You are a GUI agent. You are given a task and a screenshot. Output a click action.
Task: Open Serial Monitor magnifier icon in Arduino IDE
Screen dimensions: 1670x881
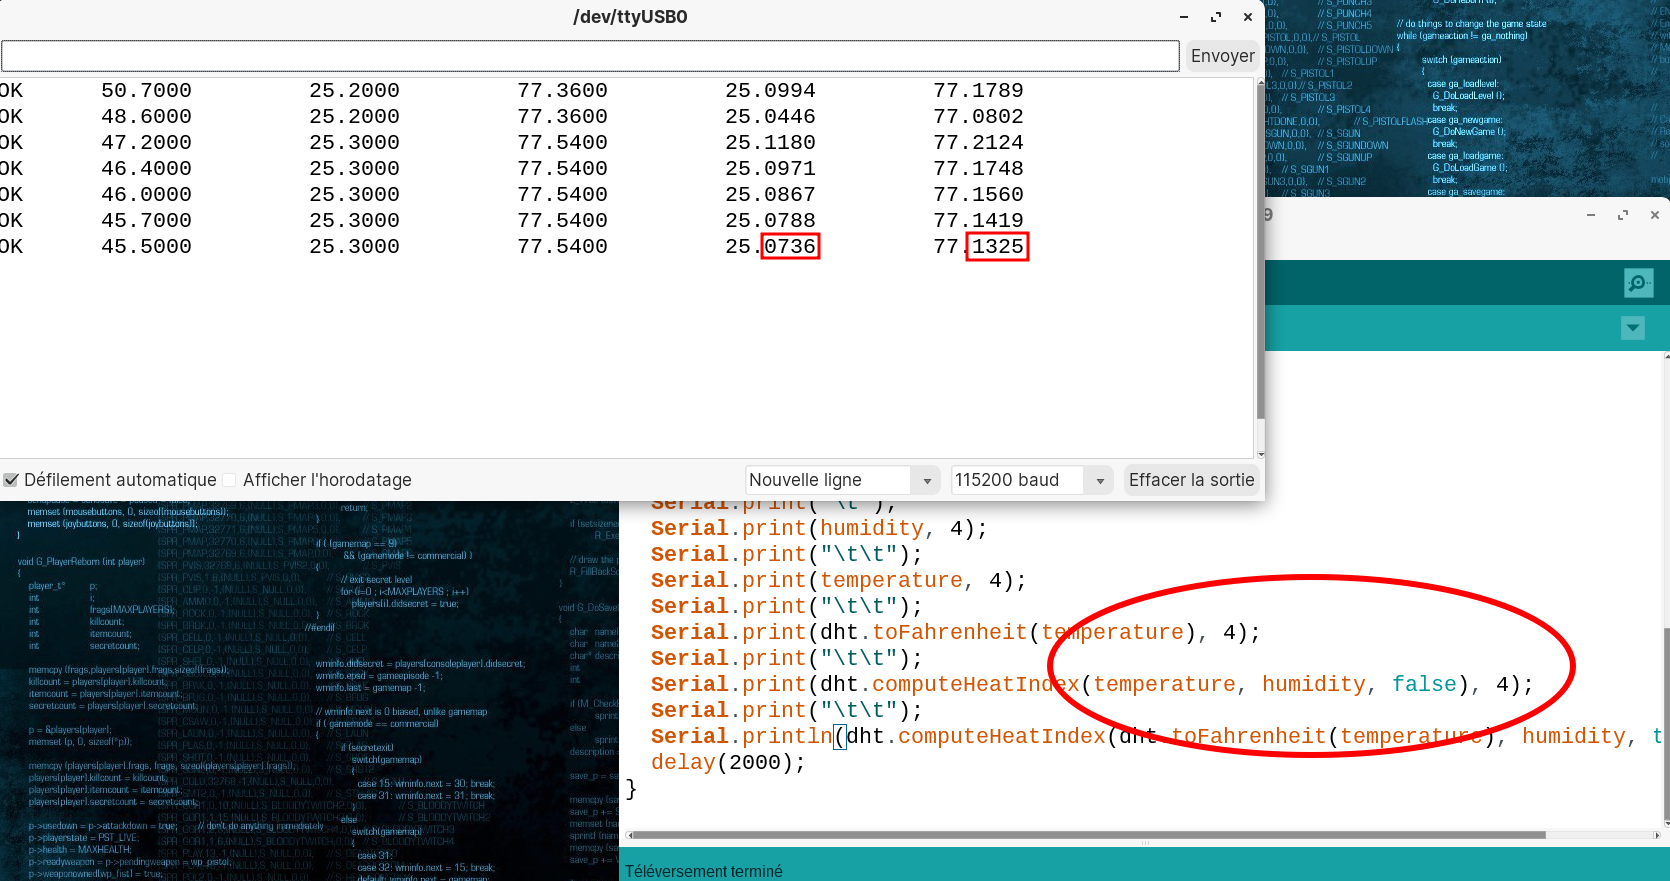point(1638,283)
